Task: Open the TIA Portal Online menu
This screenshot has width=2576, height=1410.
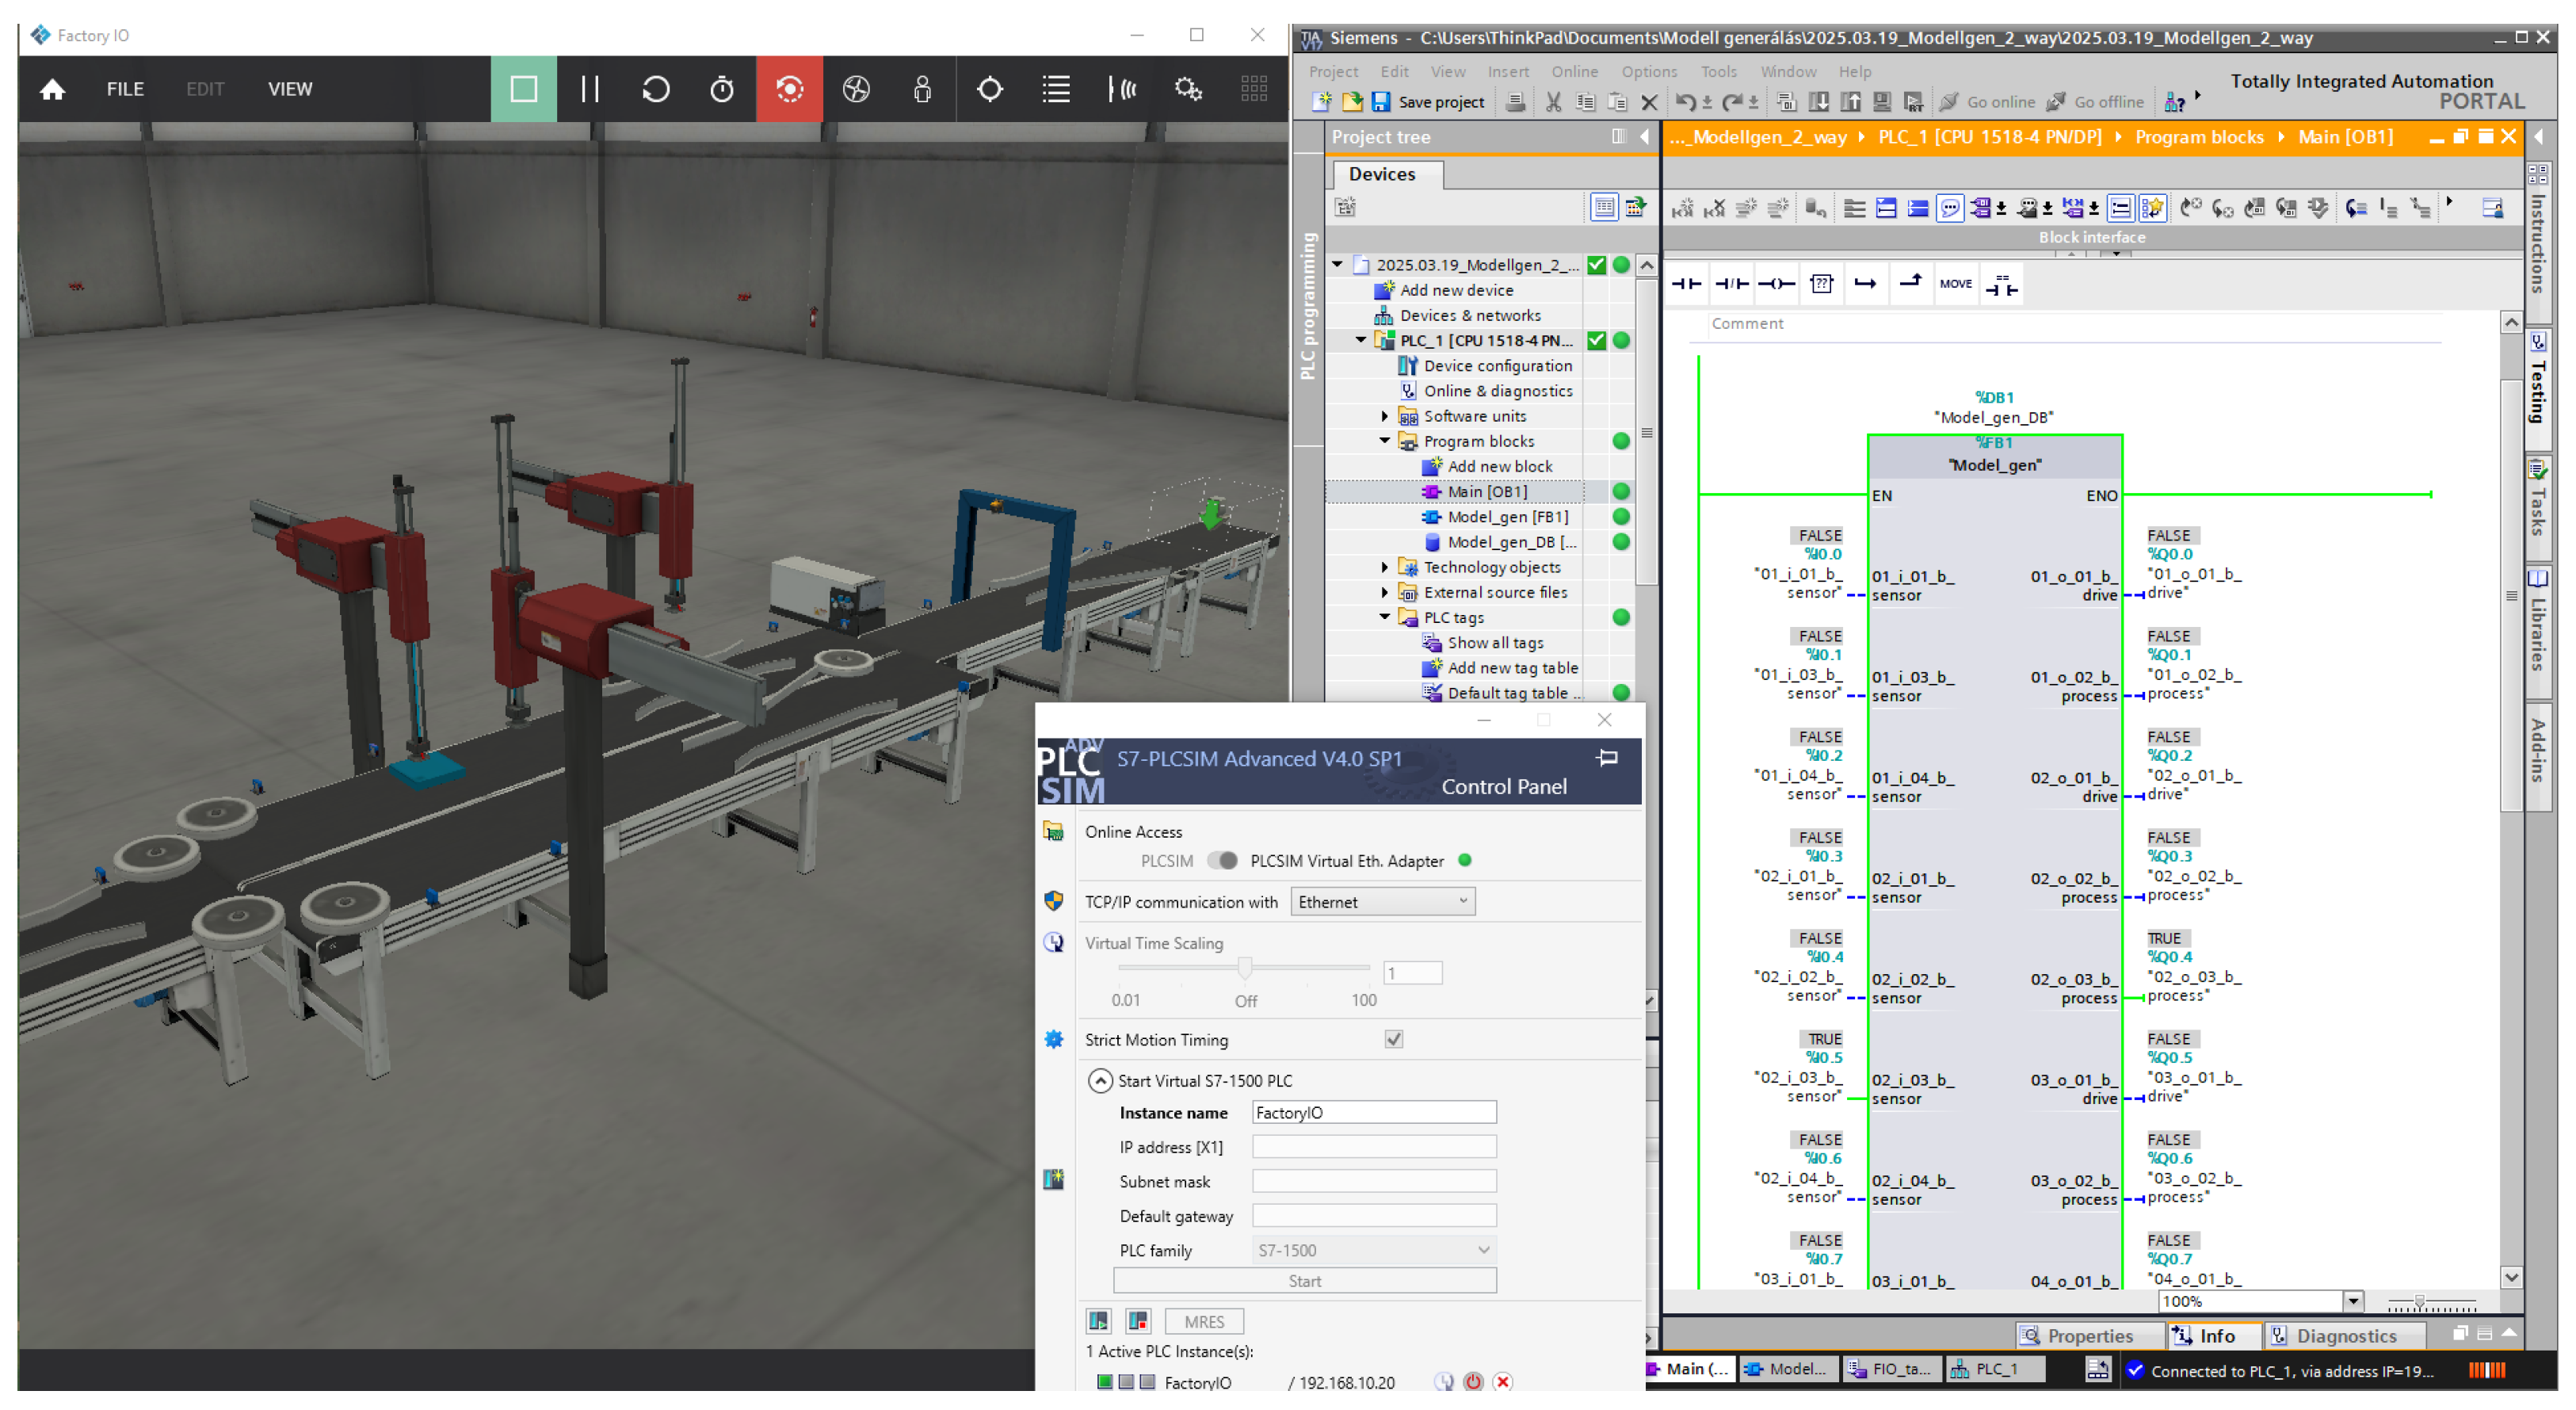Action: [x=1574, y=72]
